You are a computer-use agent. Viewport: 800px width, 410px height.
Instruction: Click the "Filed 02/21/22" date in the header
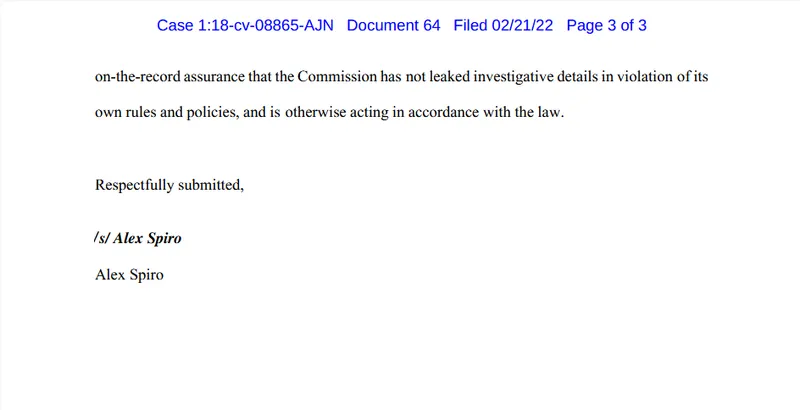point(503,25)
